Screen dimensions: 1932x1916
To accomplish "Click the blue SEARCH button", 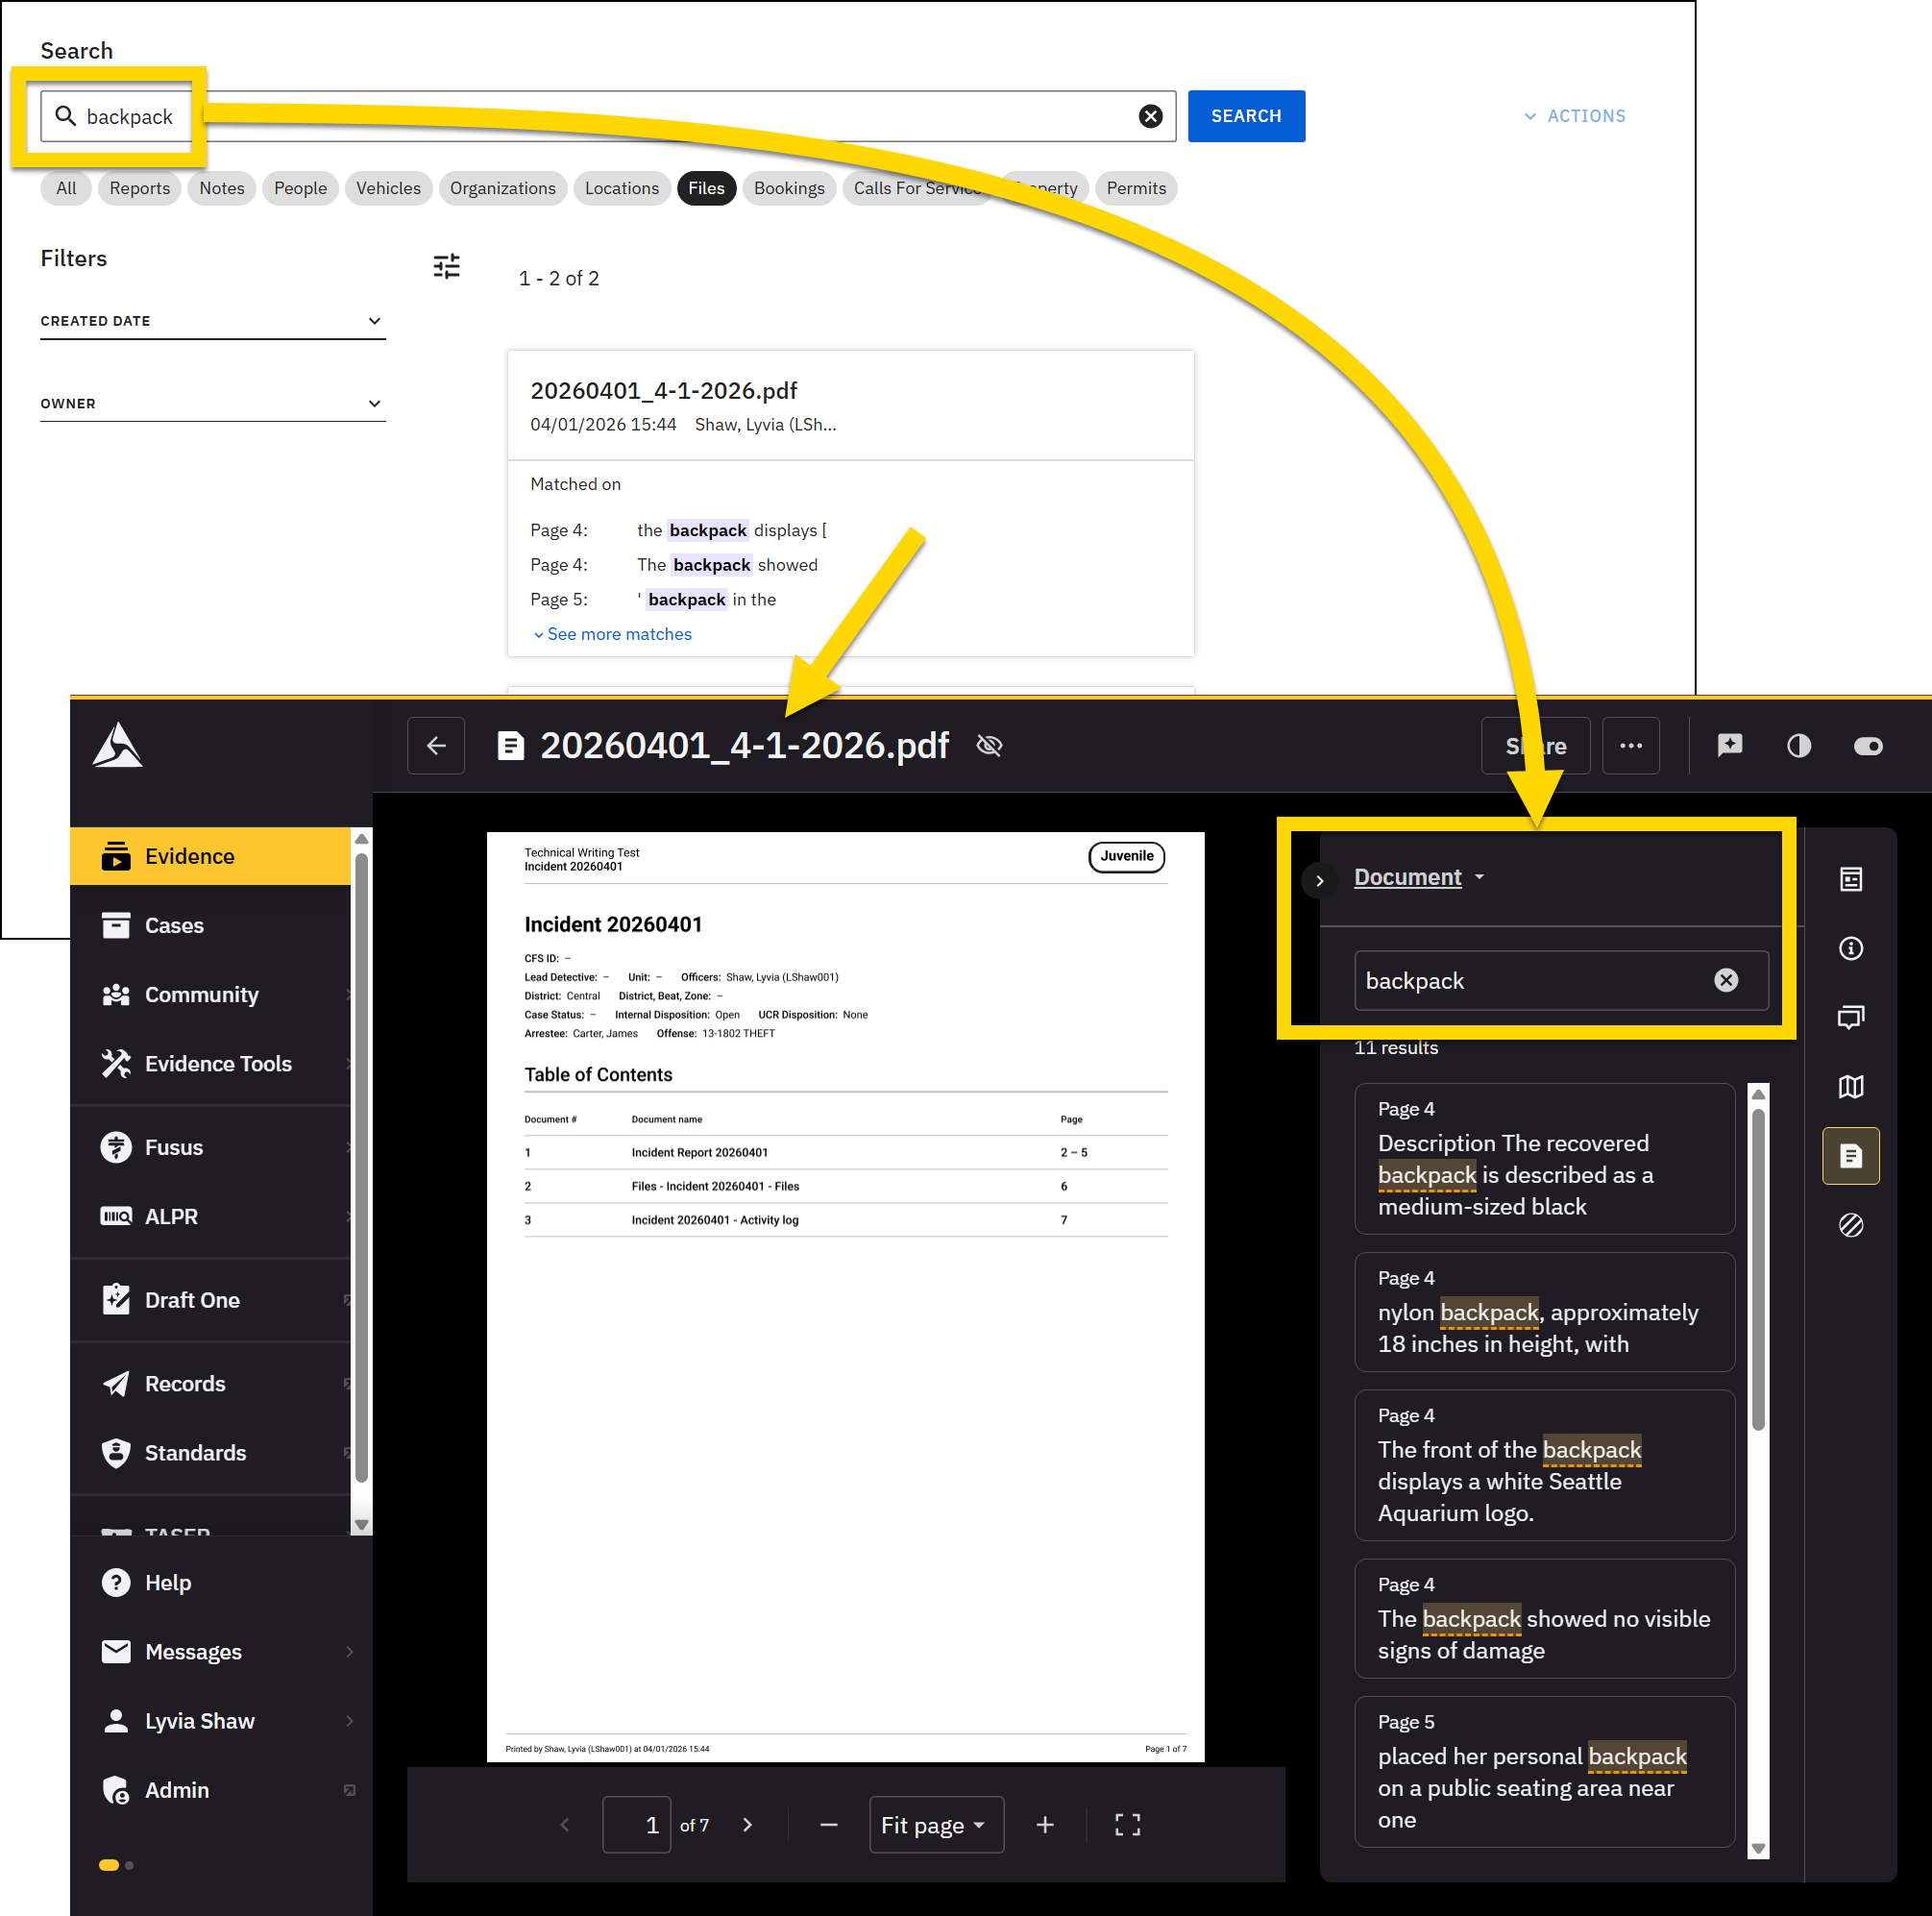I will tap(1245, 116).
